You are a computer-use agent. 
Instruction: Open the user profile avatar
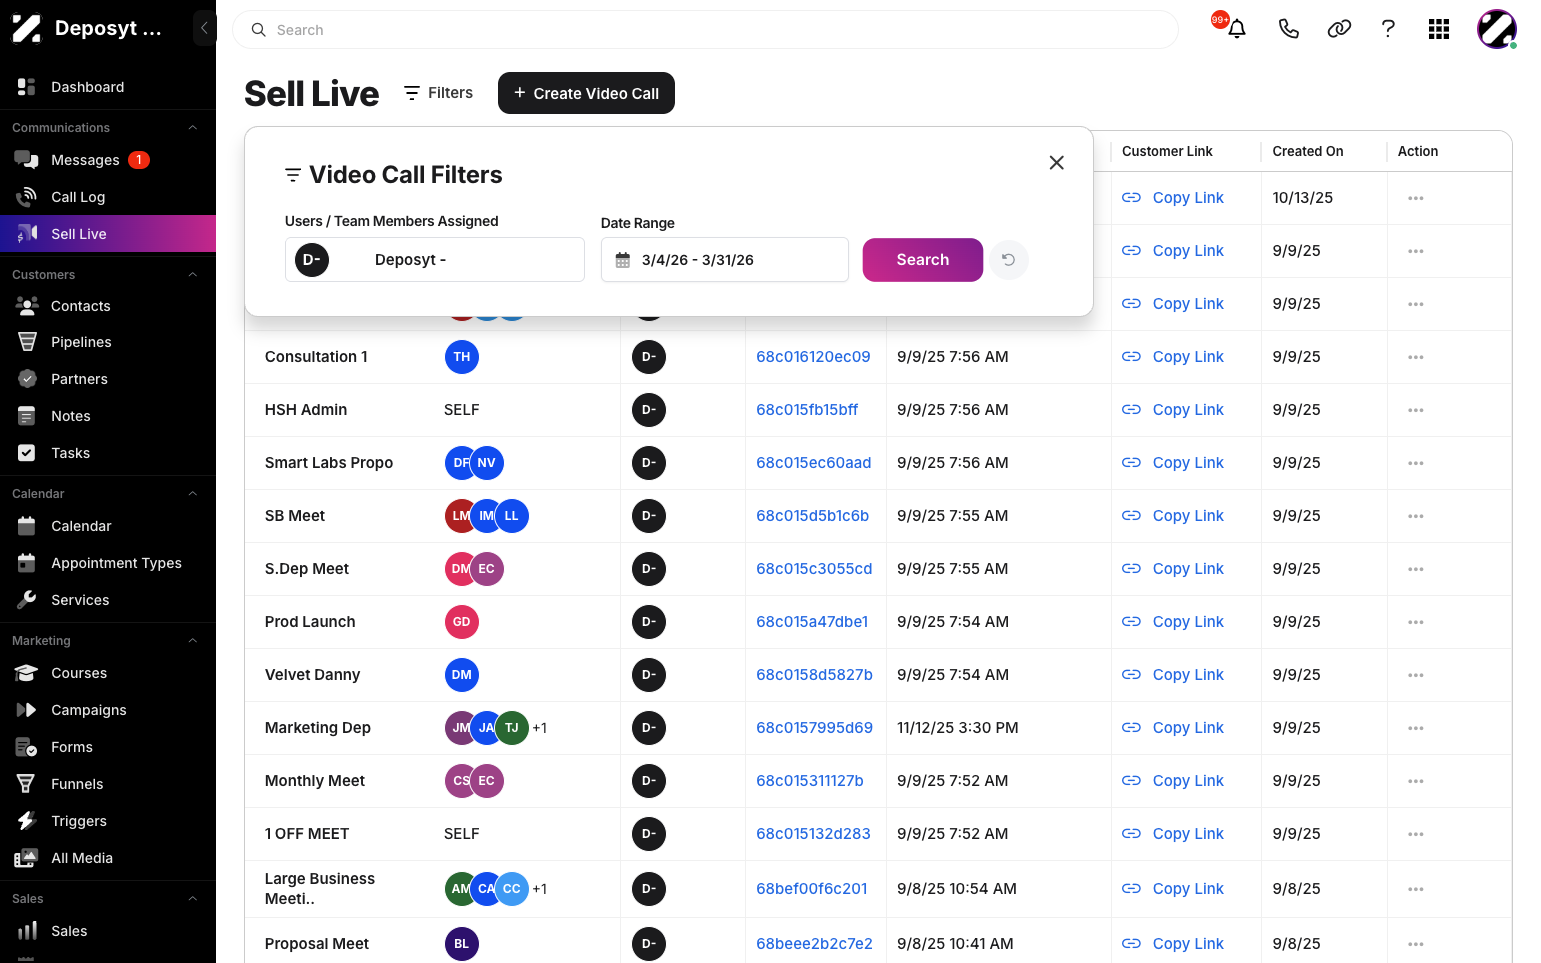1497,29
